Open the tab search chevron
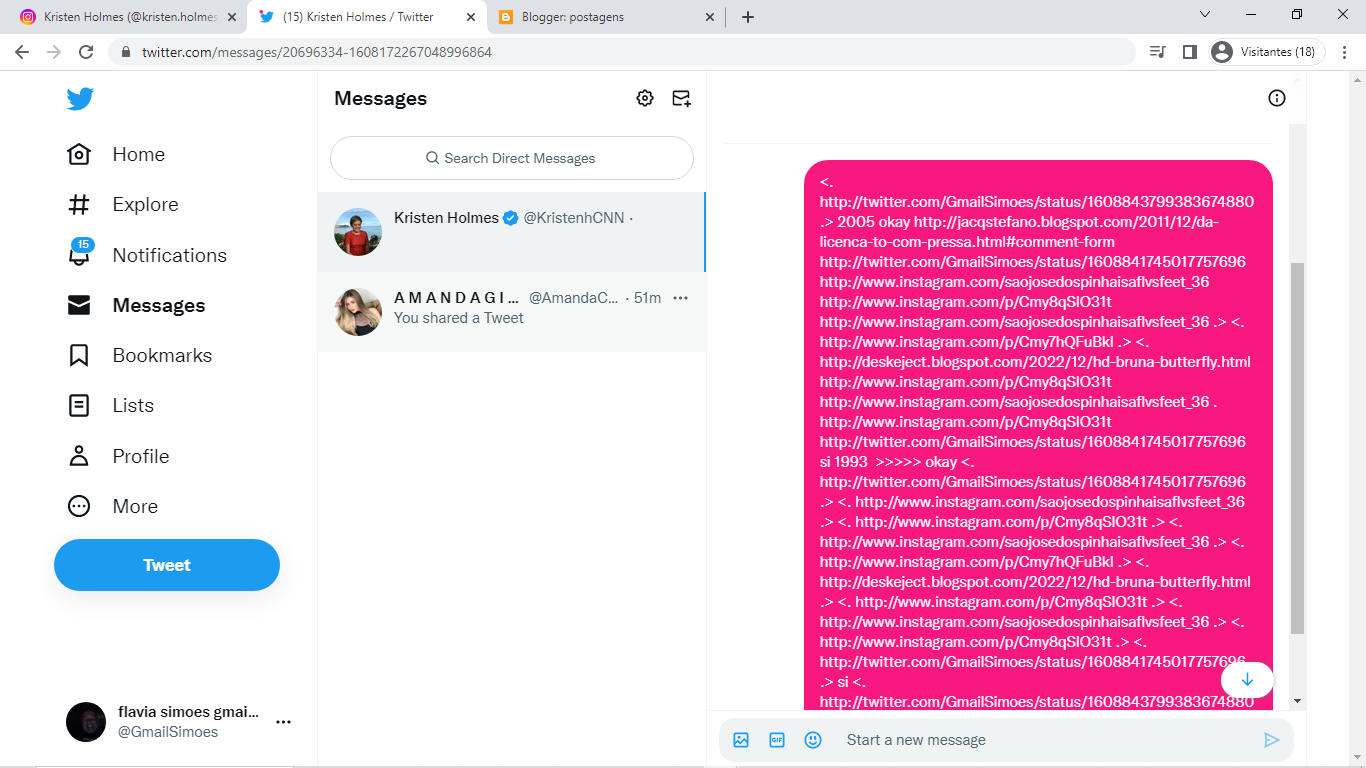 [x=1205, y=15]
